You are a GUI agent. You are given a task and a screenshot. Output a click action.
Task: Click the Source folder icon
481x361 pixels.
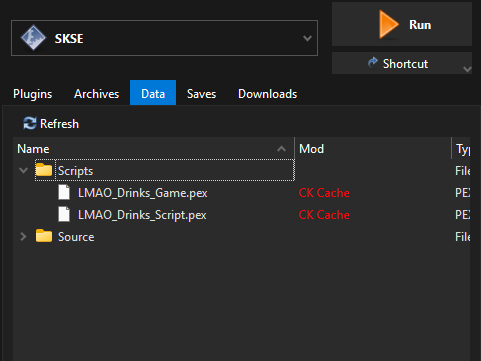pyautogui.click(x=44, y=236)
